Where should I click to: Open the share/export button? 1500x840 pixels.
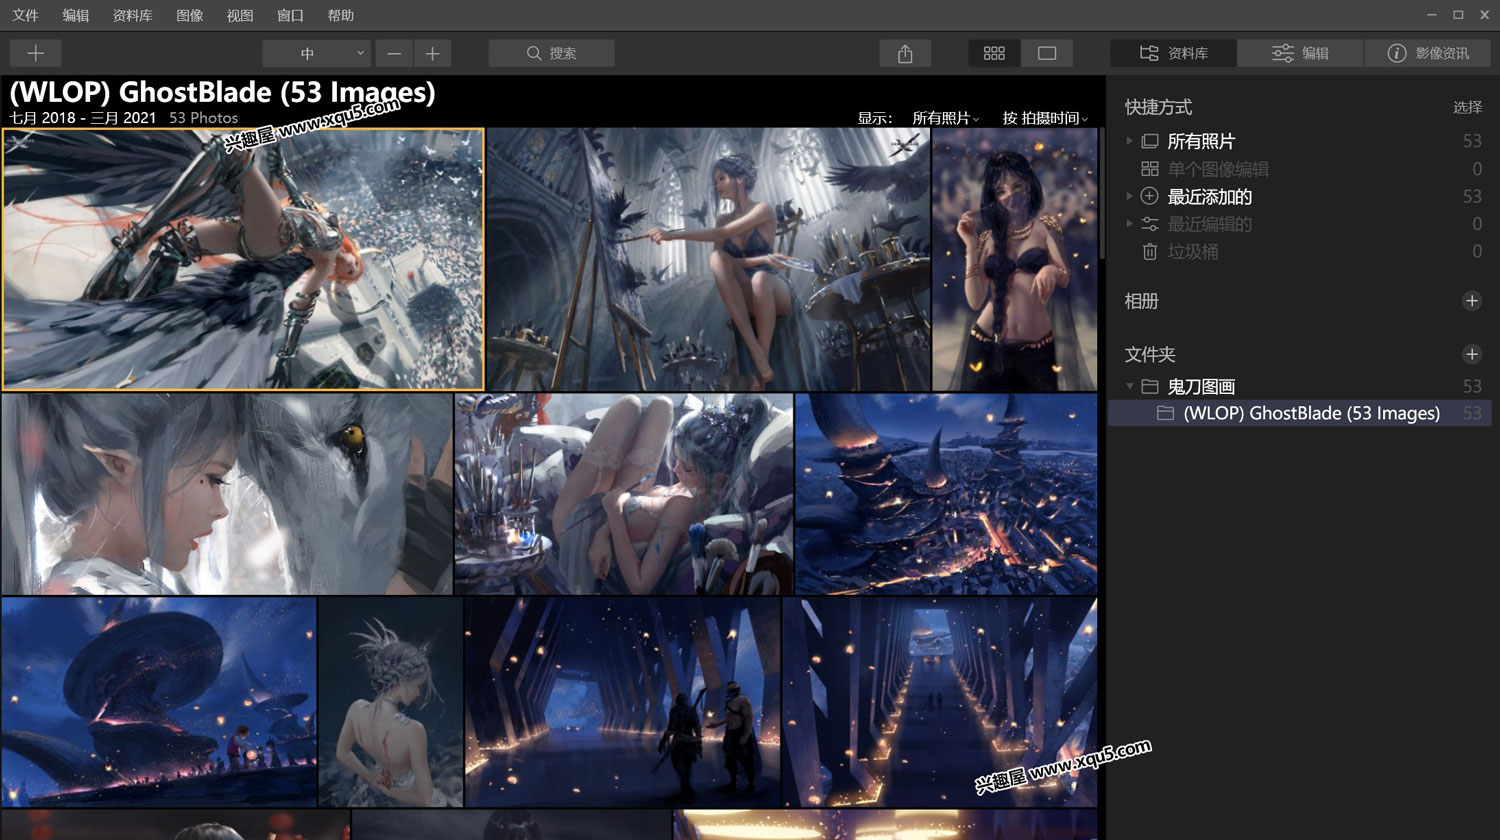pyautogui.click(x=905, y=53)
